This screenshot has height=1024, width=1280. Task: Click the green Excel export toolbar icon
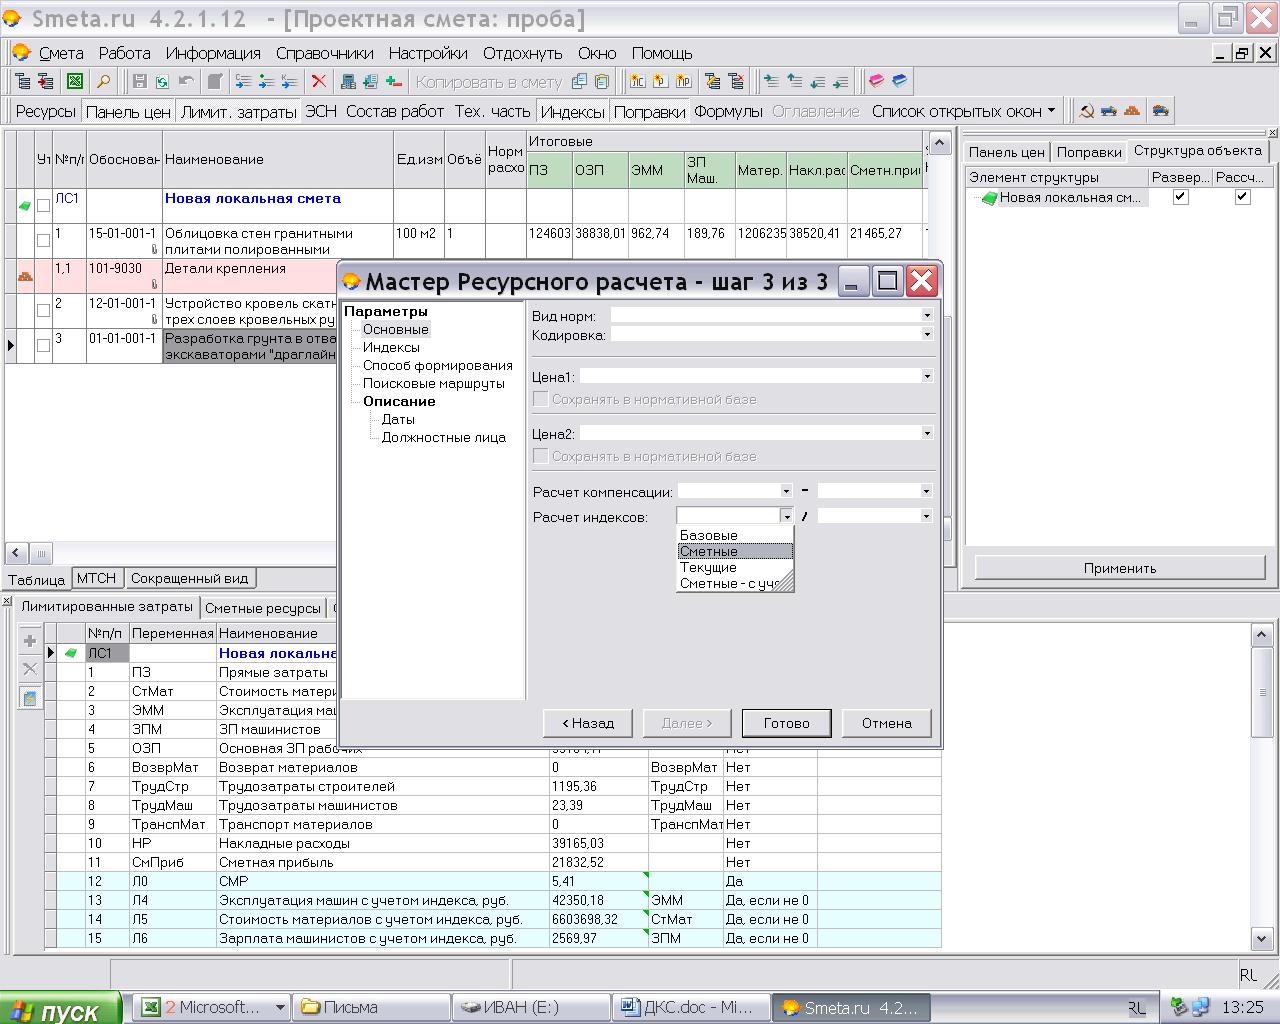coord(75,82)
